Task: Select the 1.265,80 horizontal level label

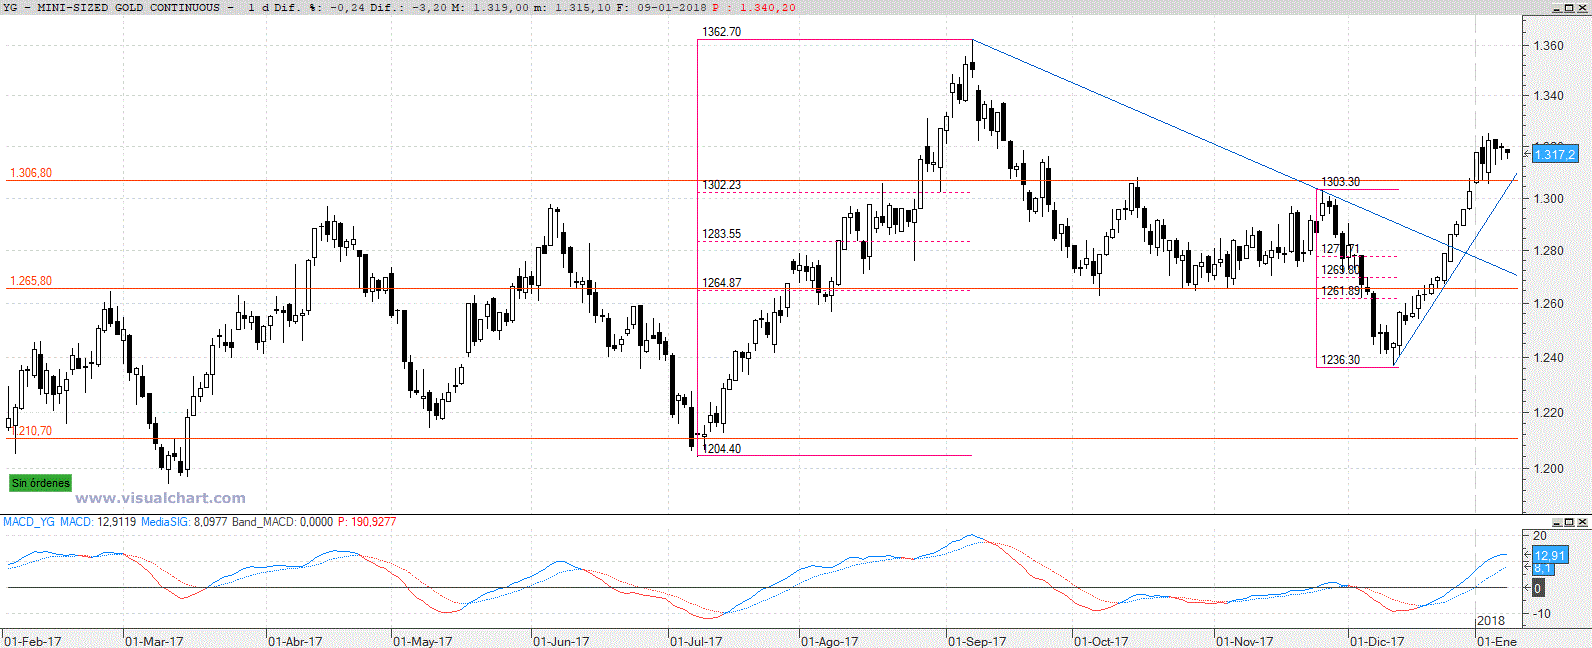Action: point(31,281)
